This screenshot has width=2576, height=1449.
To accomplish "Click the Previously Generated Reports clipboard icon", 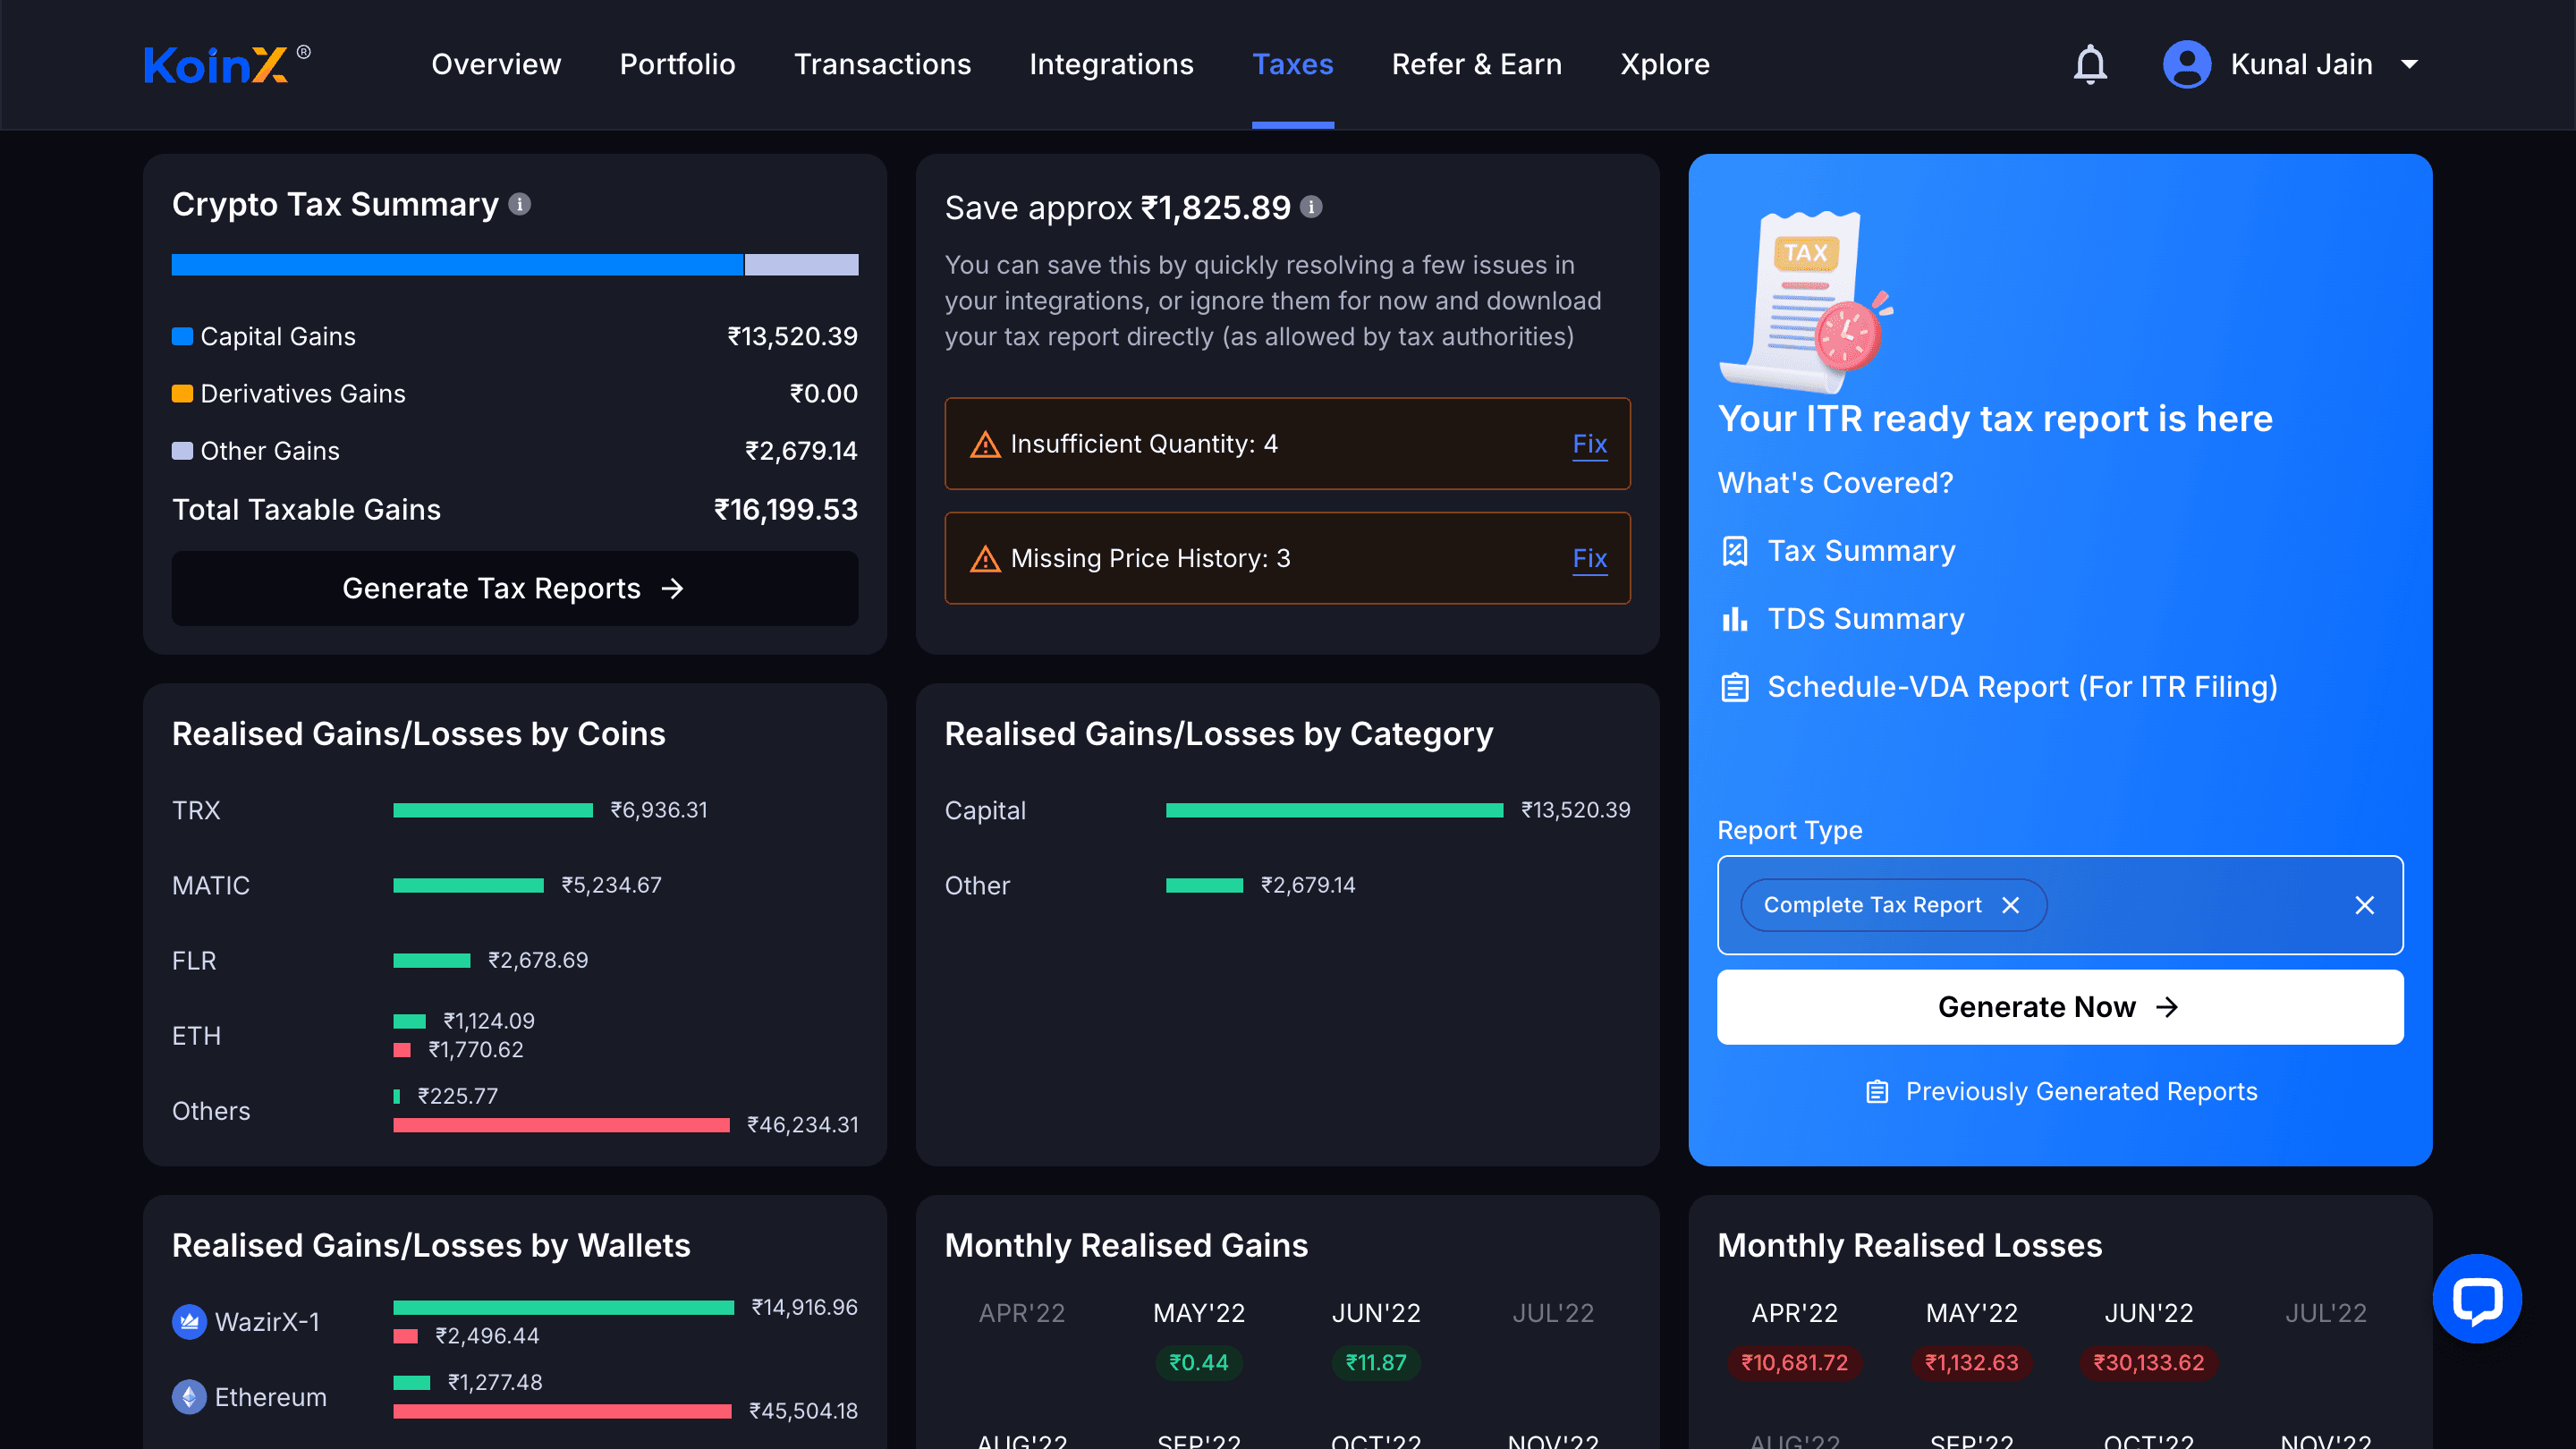I will [1877, 1092].
